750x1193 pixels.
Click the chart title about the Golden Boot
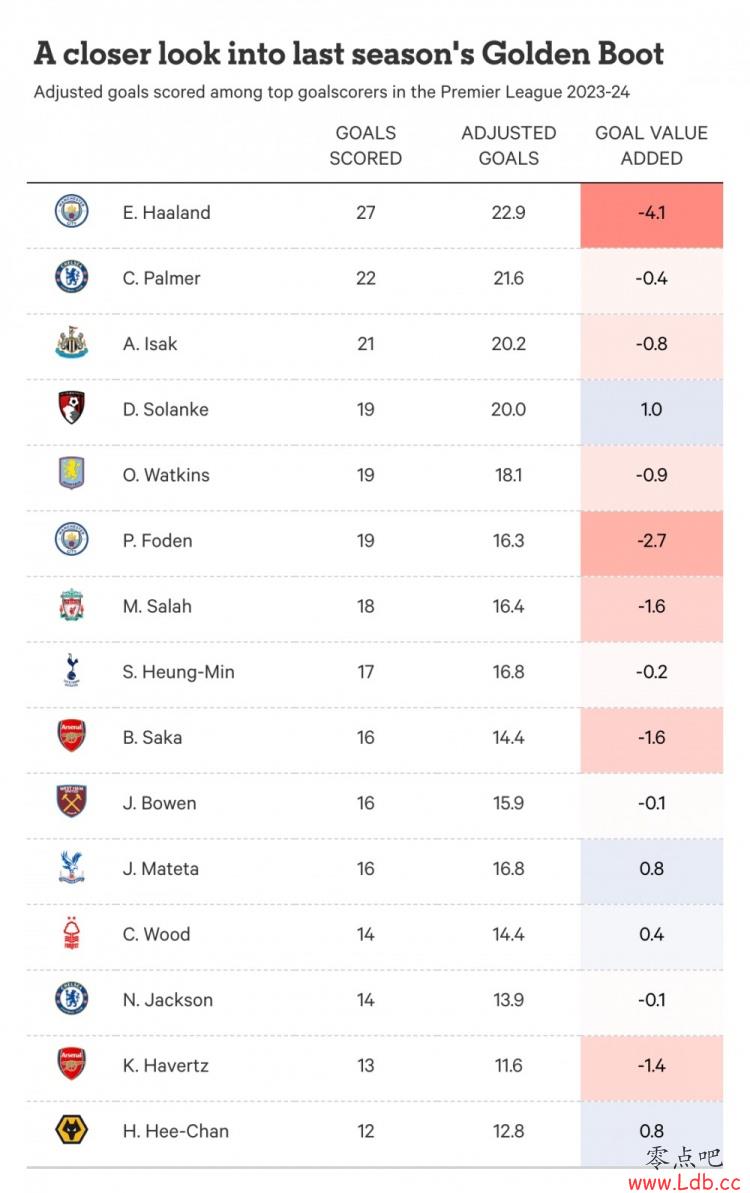(348, 53)
